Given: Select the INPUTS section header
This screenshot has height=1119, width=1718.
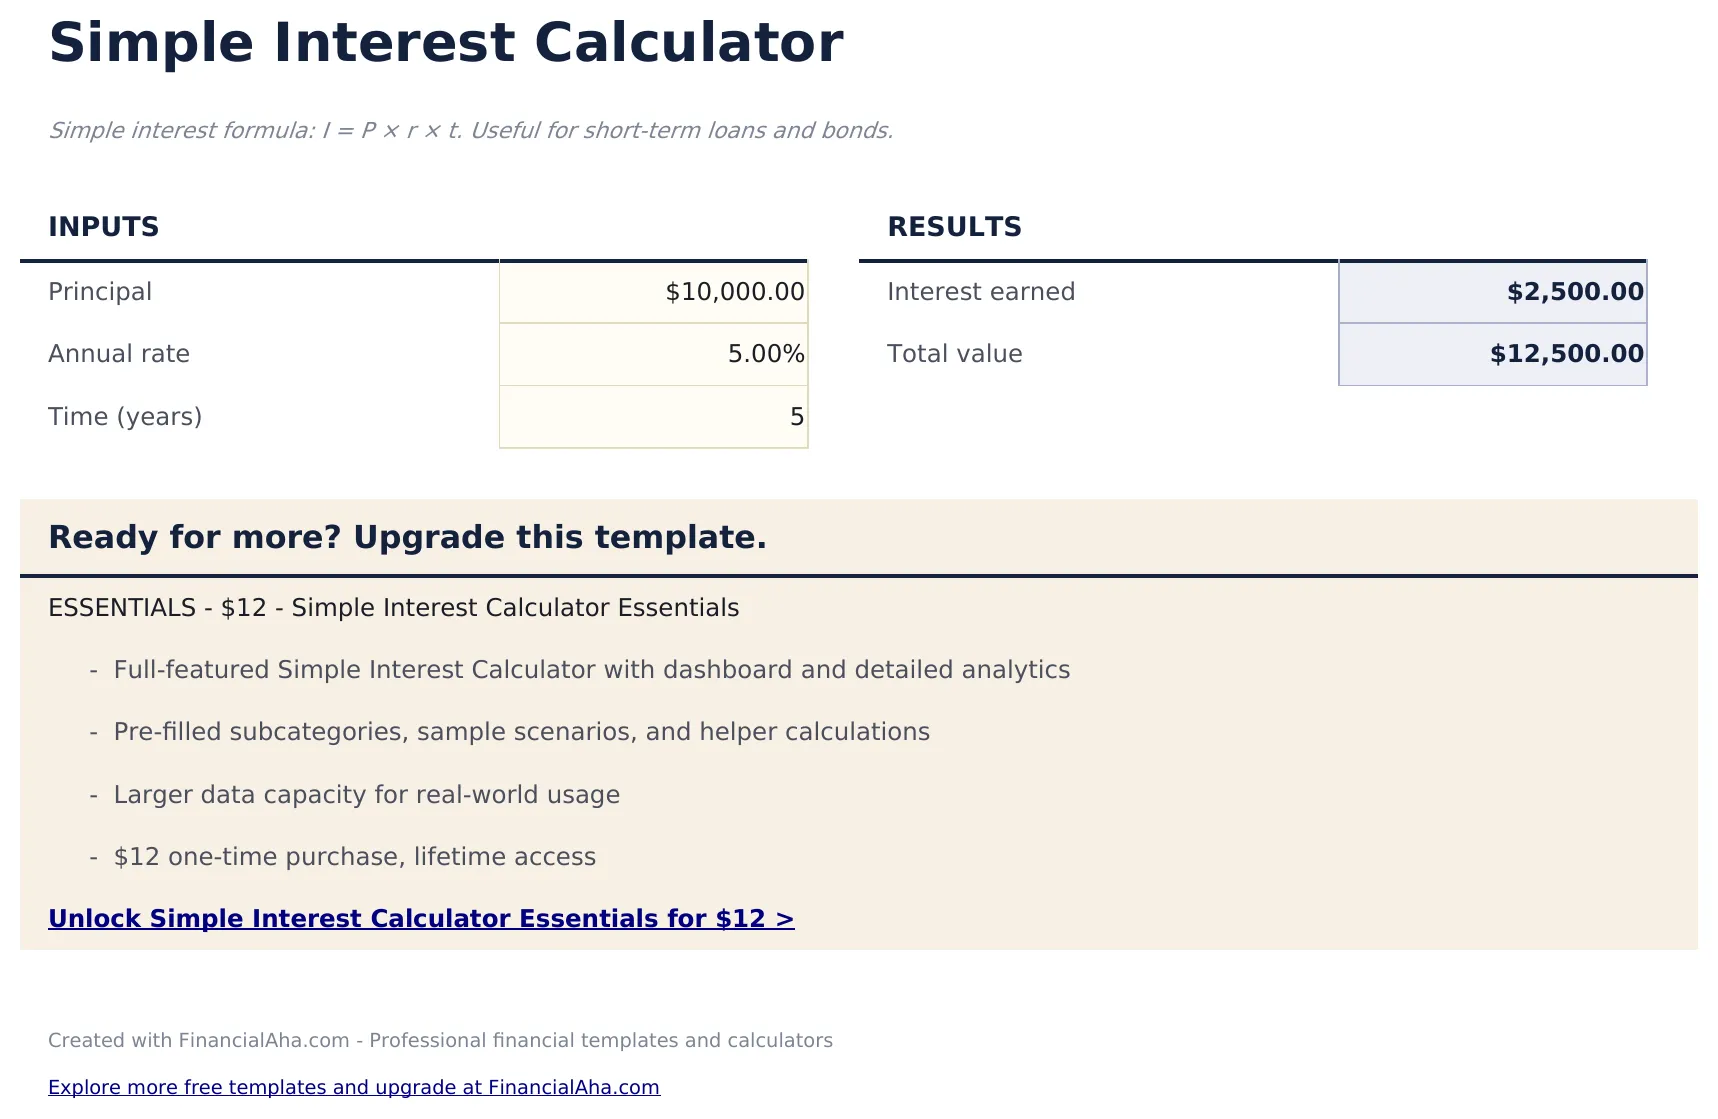Looking at the screenshot, I should pos(103,226).
